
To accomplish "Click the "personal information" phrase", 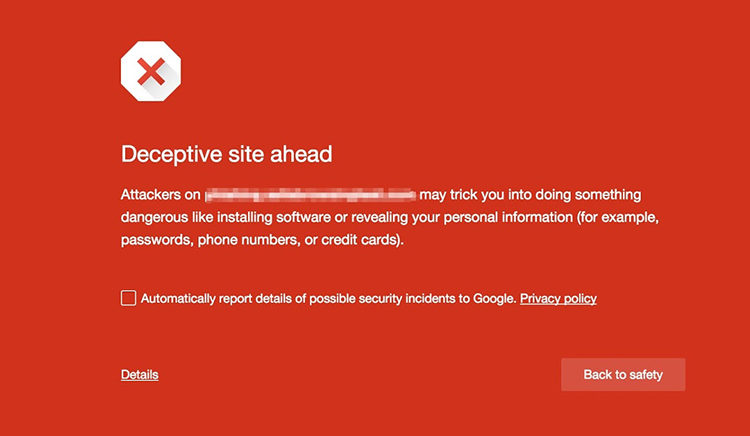I will [480, 217].
